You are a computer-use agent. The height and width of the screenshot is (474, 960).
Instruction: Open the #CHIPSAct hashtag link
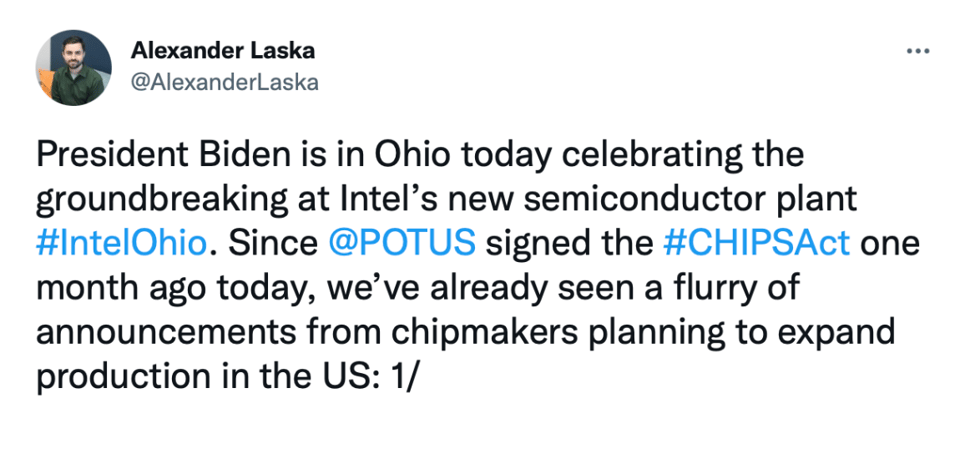756,243
